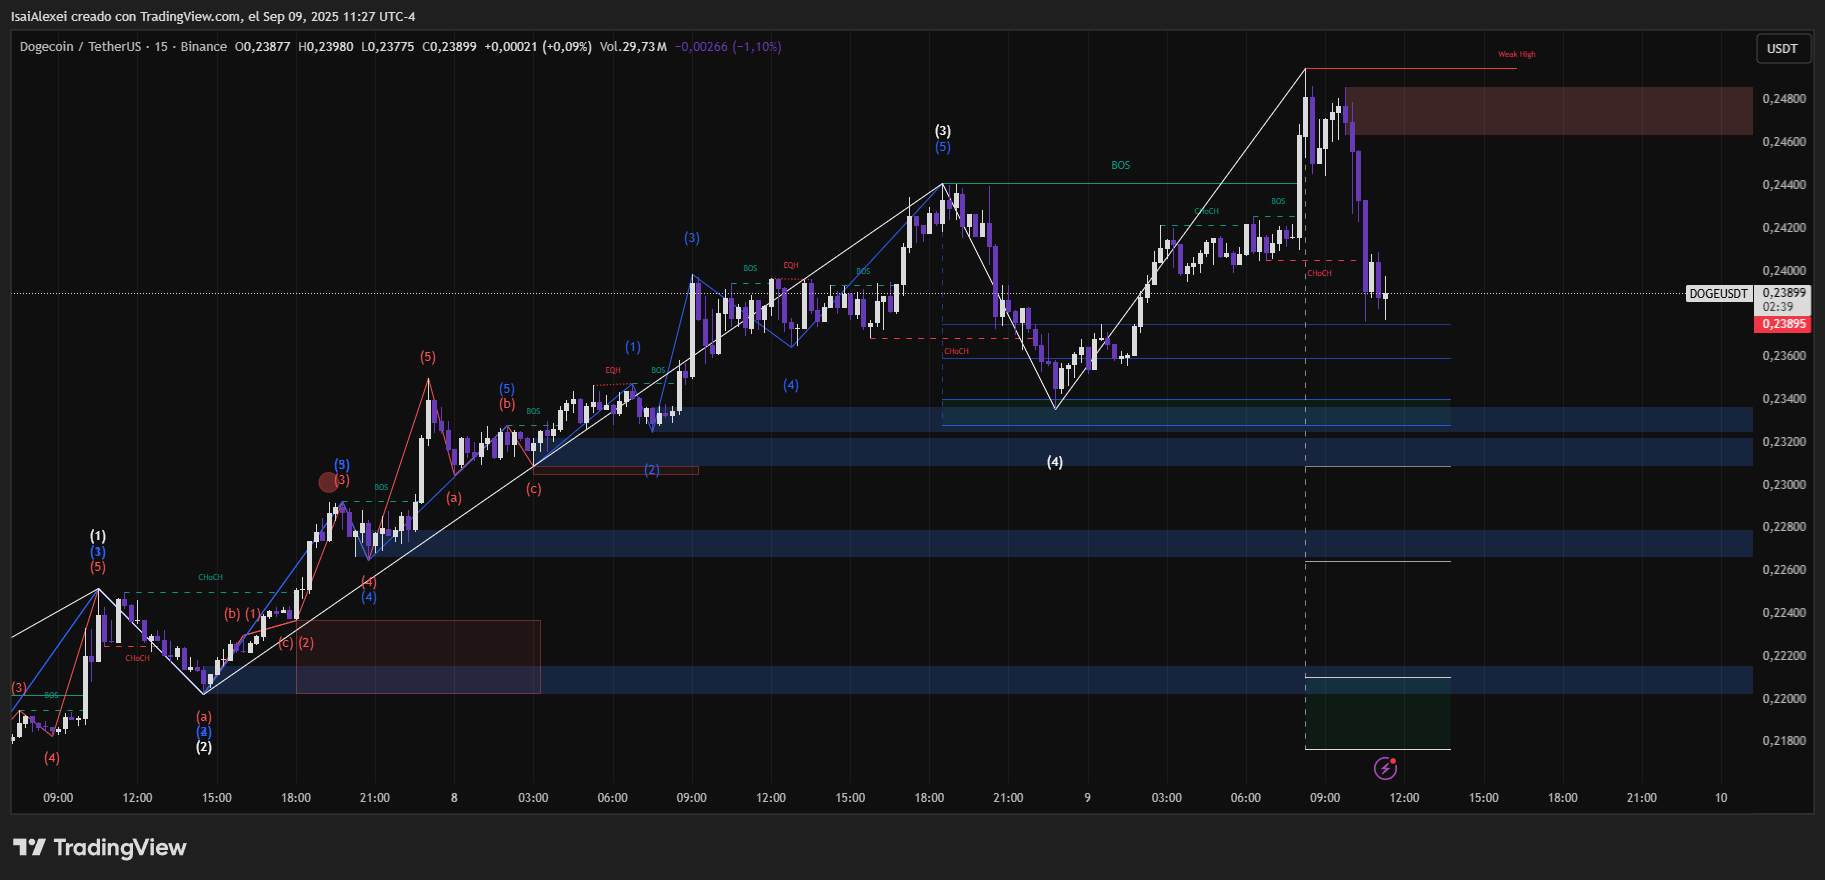Image resolution: width=1825 pixels, height=880 pixels.
Task: Click the 0,24800 level on price axis
Action: 1783,99
